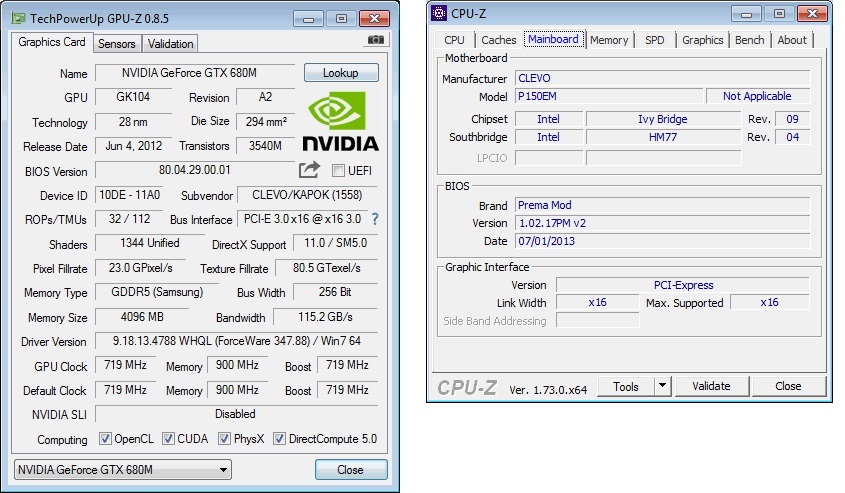Click the Close button in CPU-Z
This screenshot has width=845, height=493.
(788, 386)
